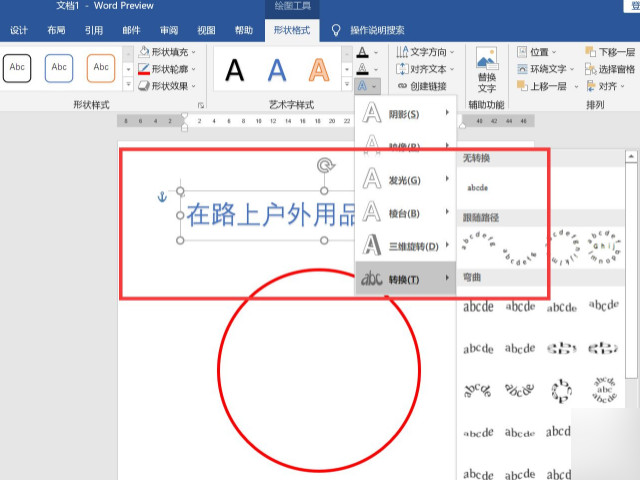Open the 环绕文字 dropdown
This screenshot has height=480, width=640.
click(545, 69)
